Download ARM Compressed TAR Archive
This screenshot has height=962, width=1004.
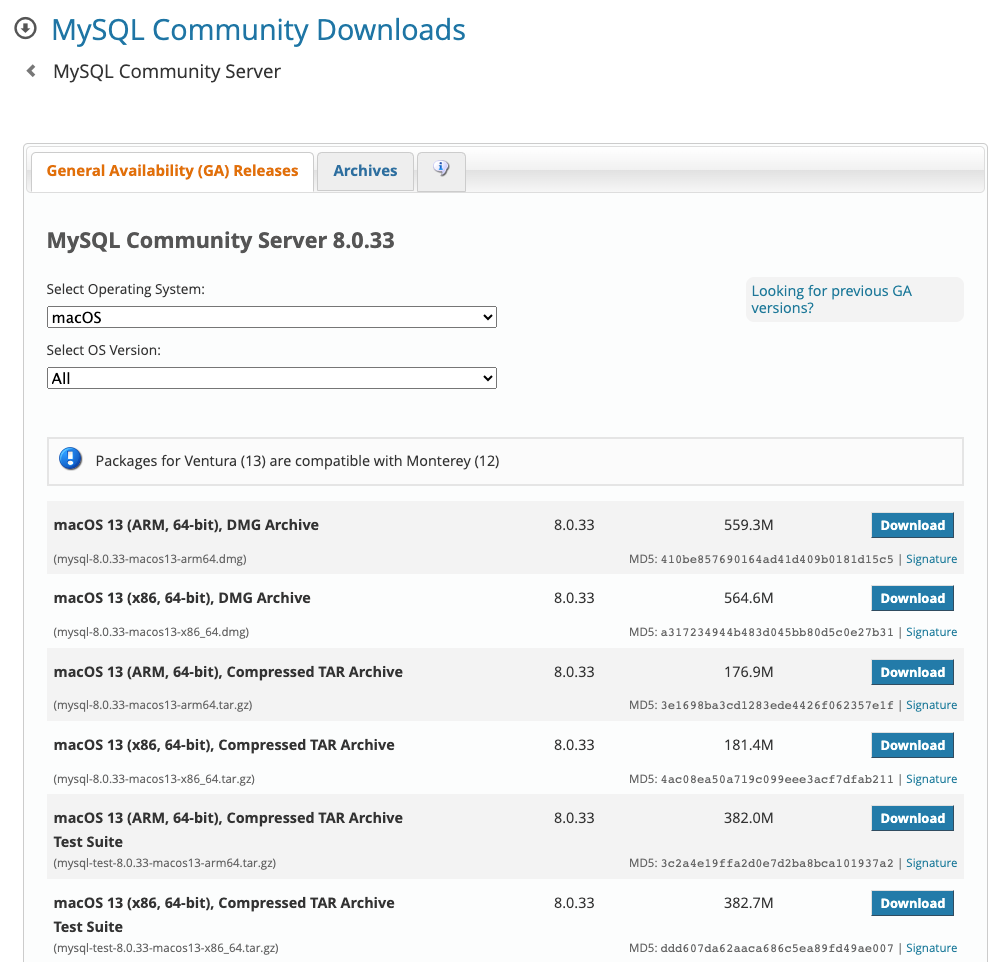pos(912,672)
